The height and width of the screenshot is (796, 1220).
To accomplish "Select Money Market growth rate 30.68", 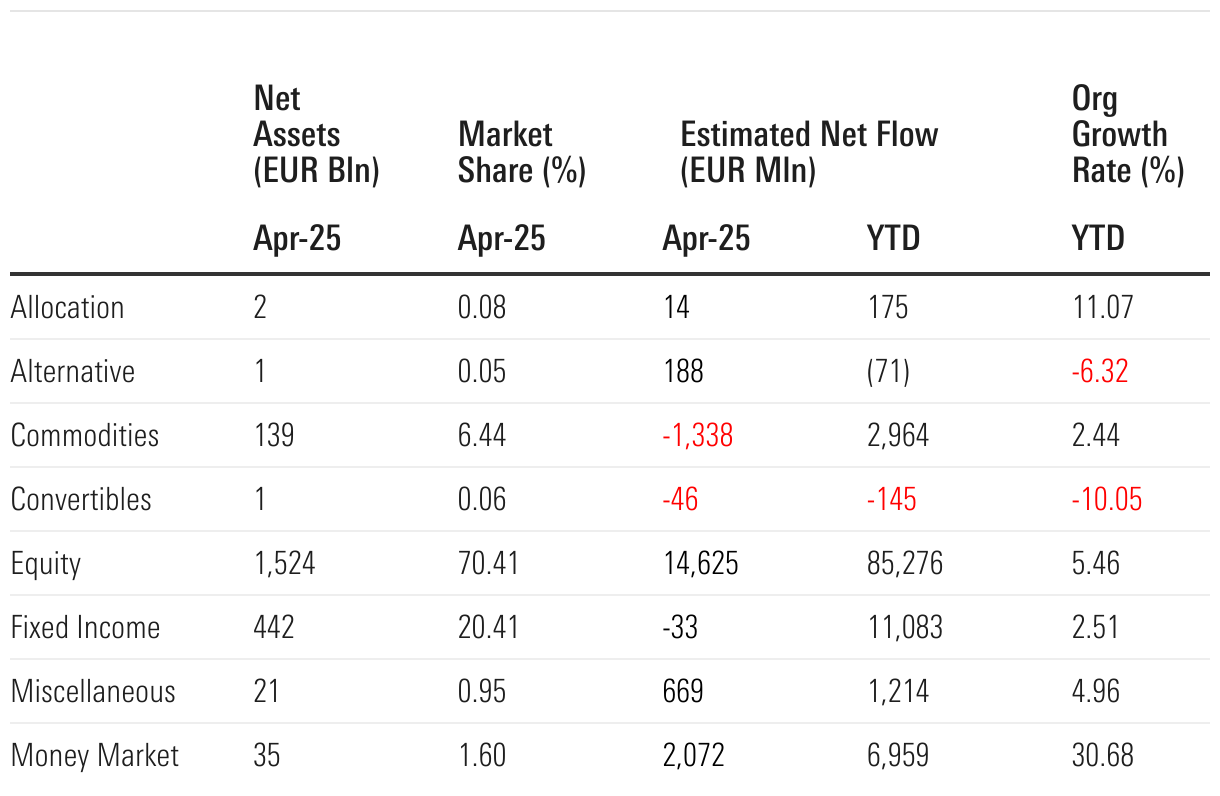I will point(1103,755).
